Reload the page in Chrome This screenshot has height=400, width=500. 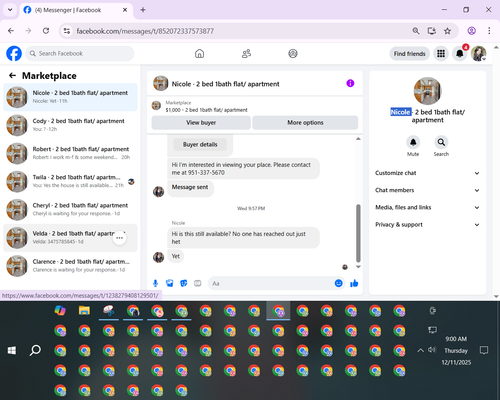tap(46, 31)
